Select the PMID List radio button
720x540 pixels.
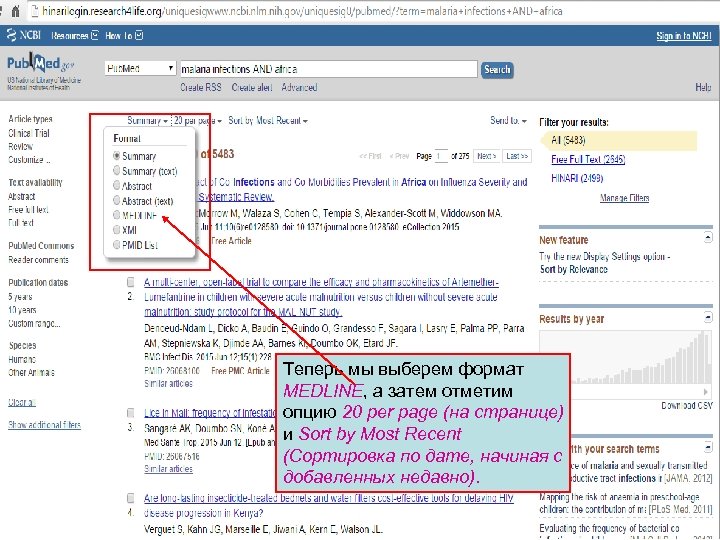pos(117,245)
